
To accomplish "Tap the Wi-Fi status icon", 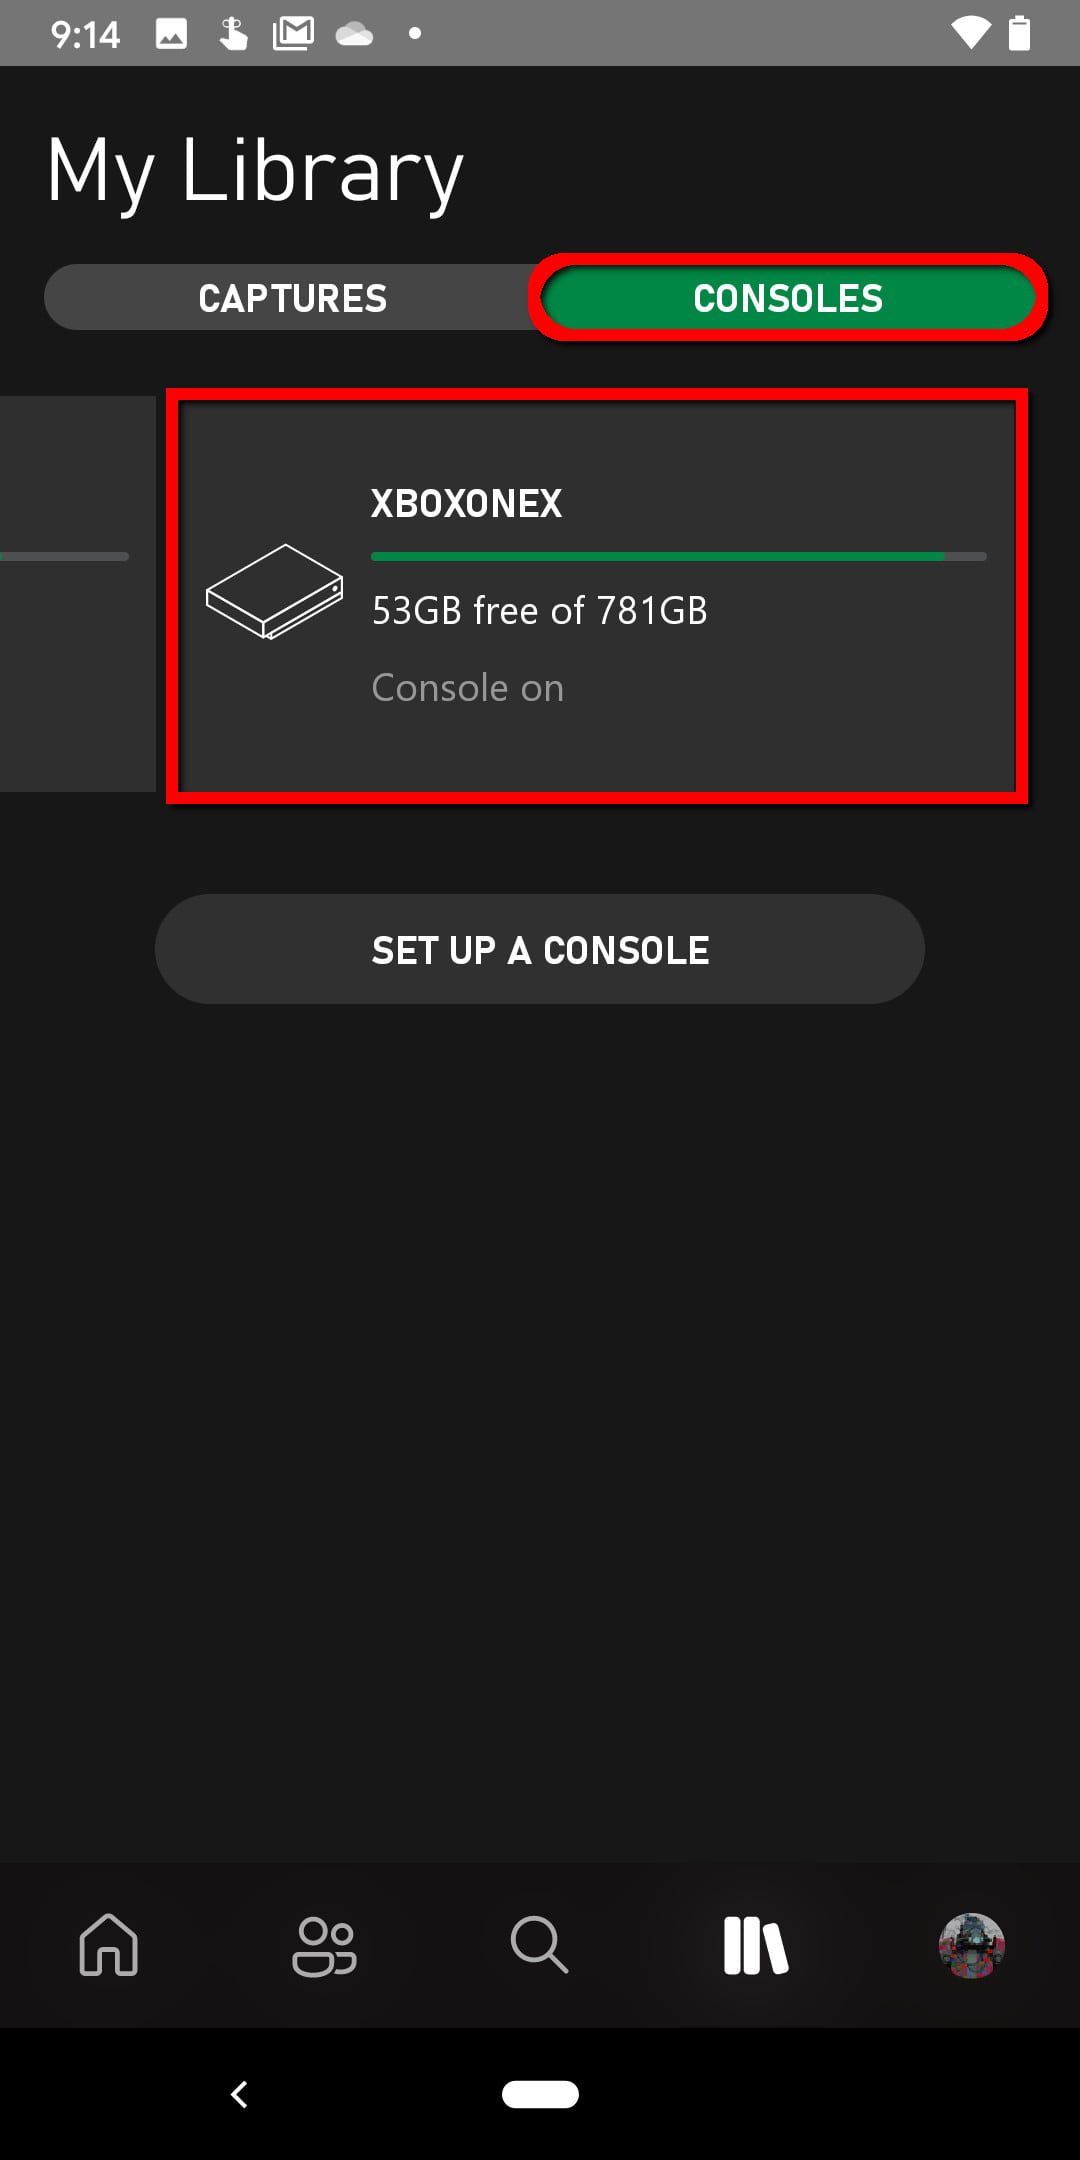I will [x=969, y=34].
